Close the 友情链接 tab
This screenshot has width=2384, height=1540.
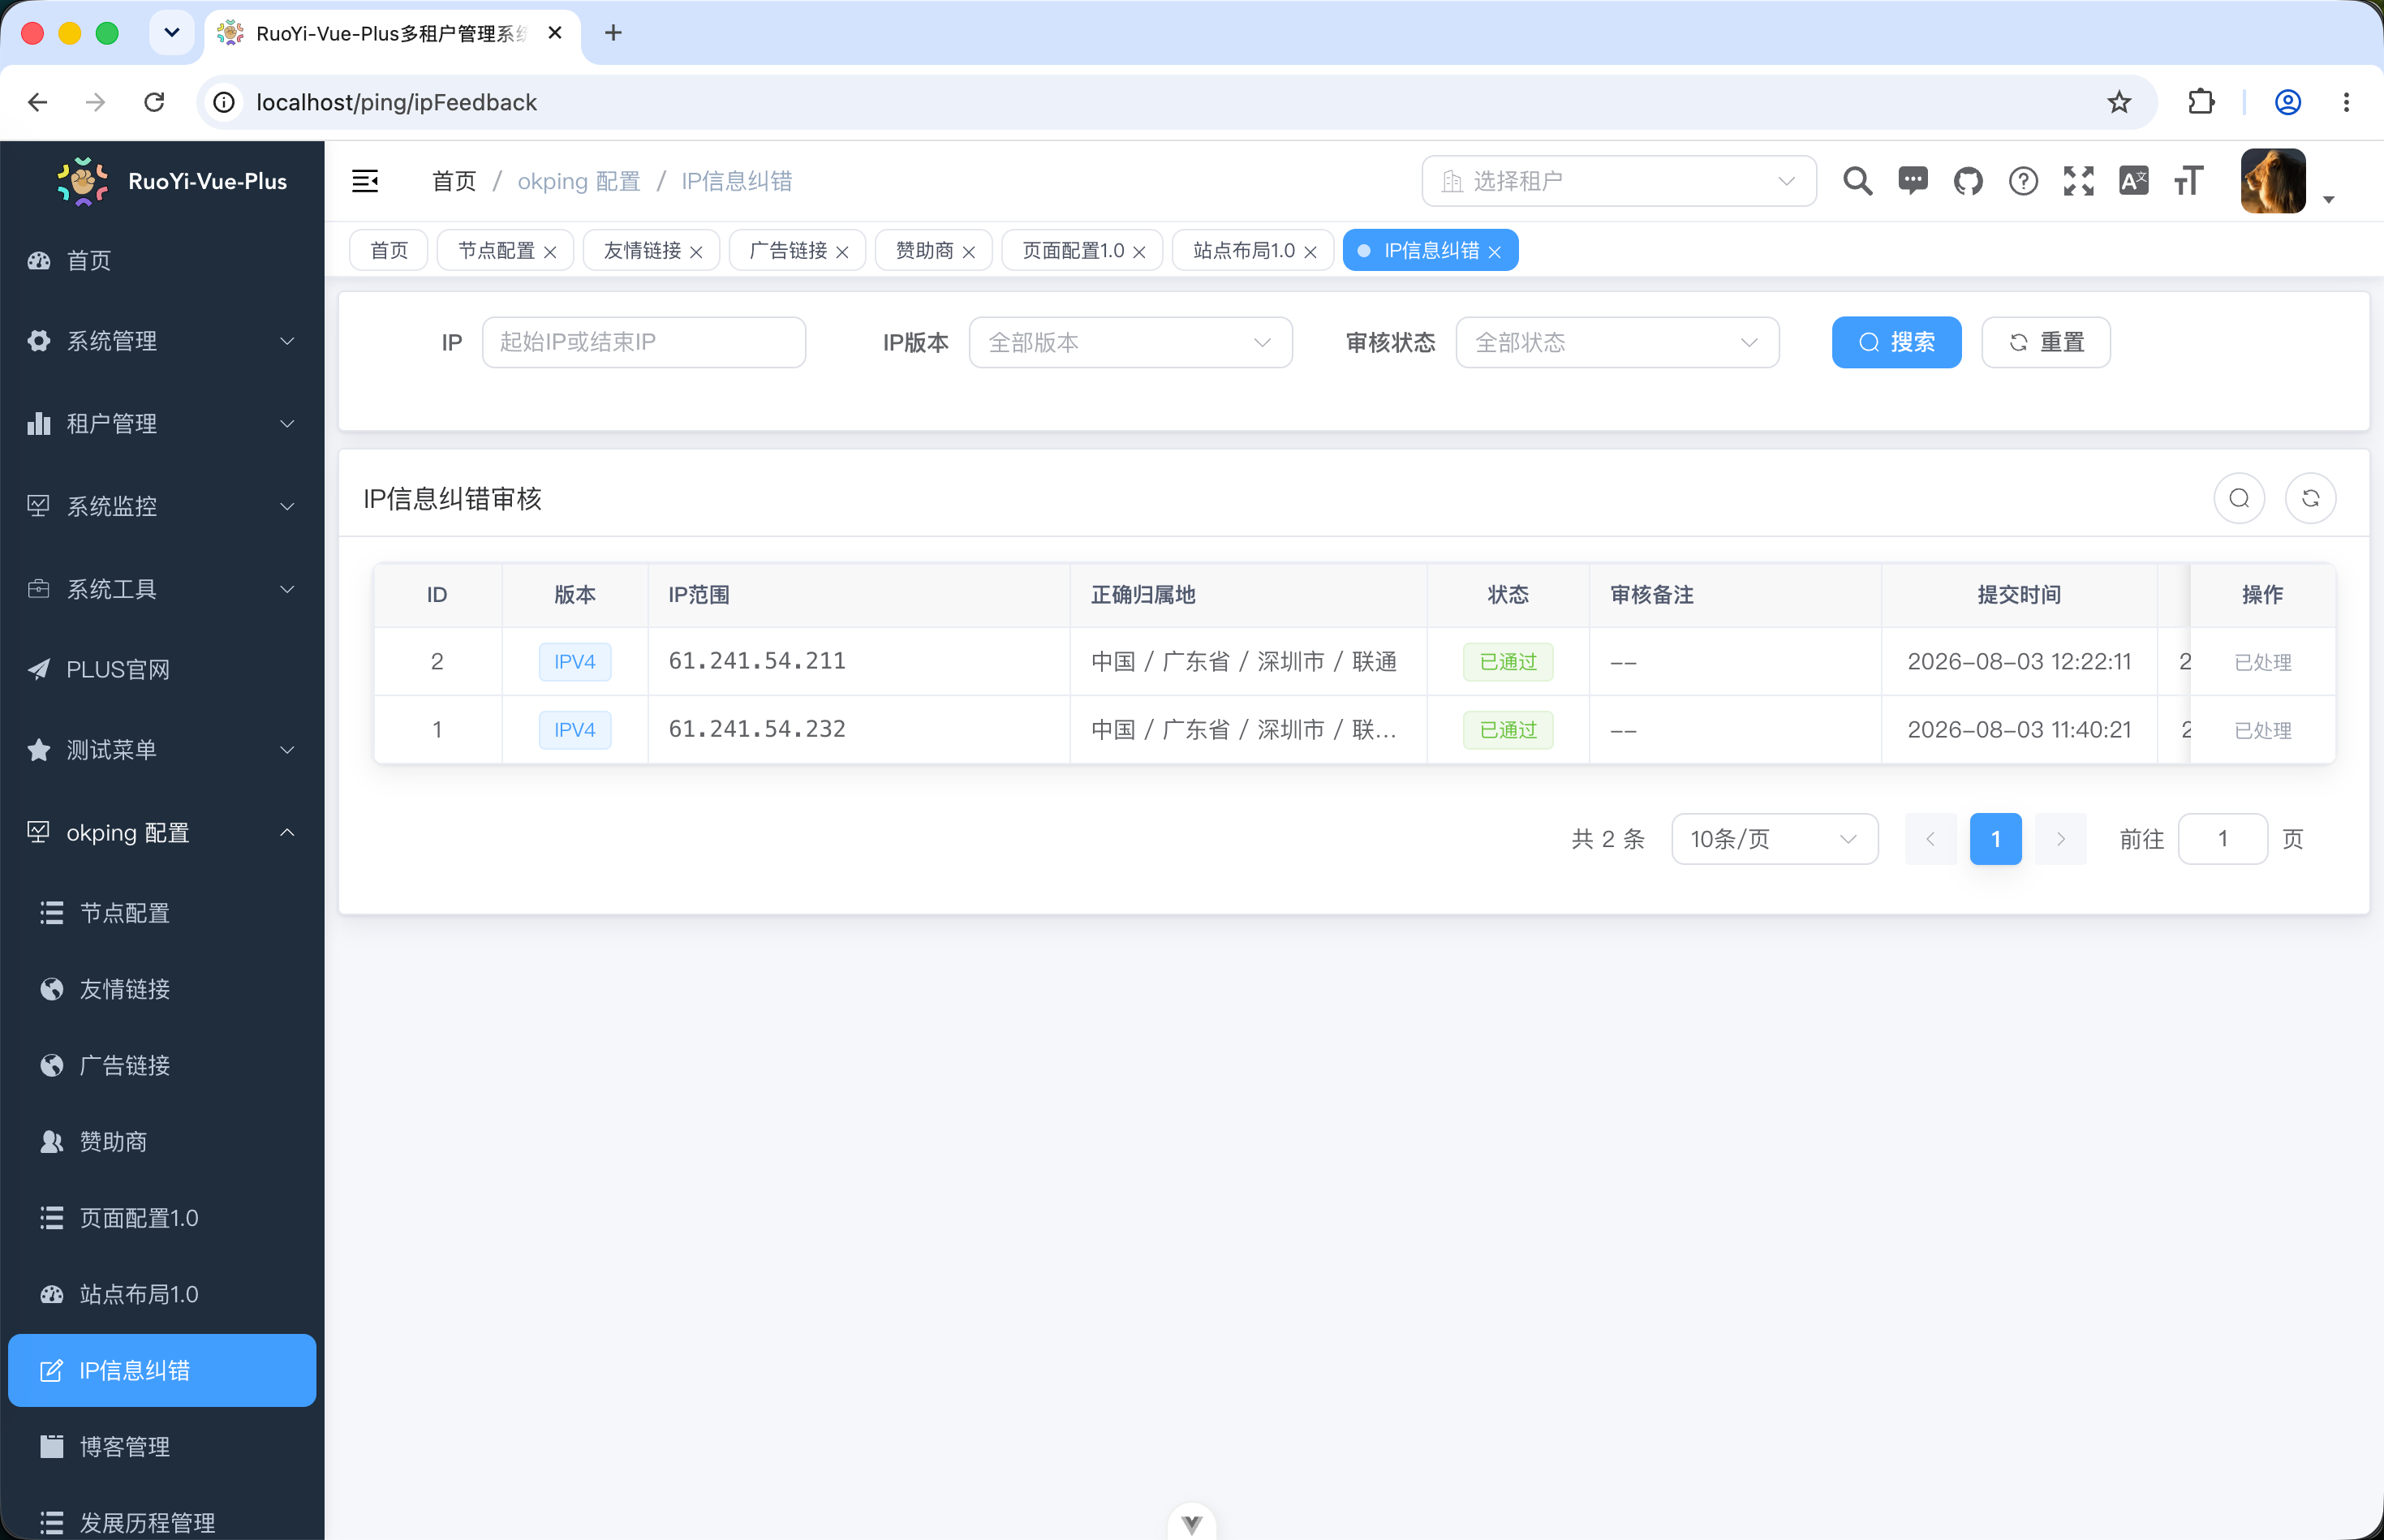point(696,252)
